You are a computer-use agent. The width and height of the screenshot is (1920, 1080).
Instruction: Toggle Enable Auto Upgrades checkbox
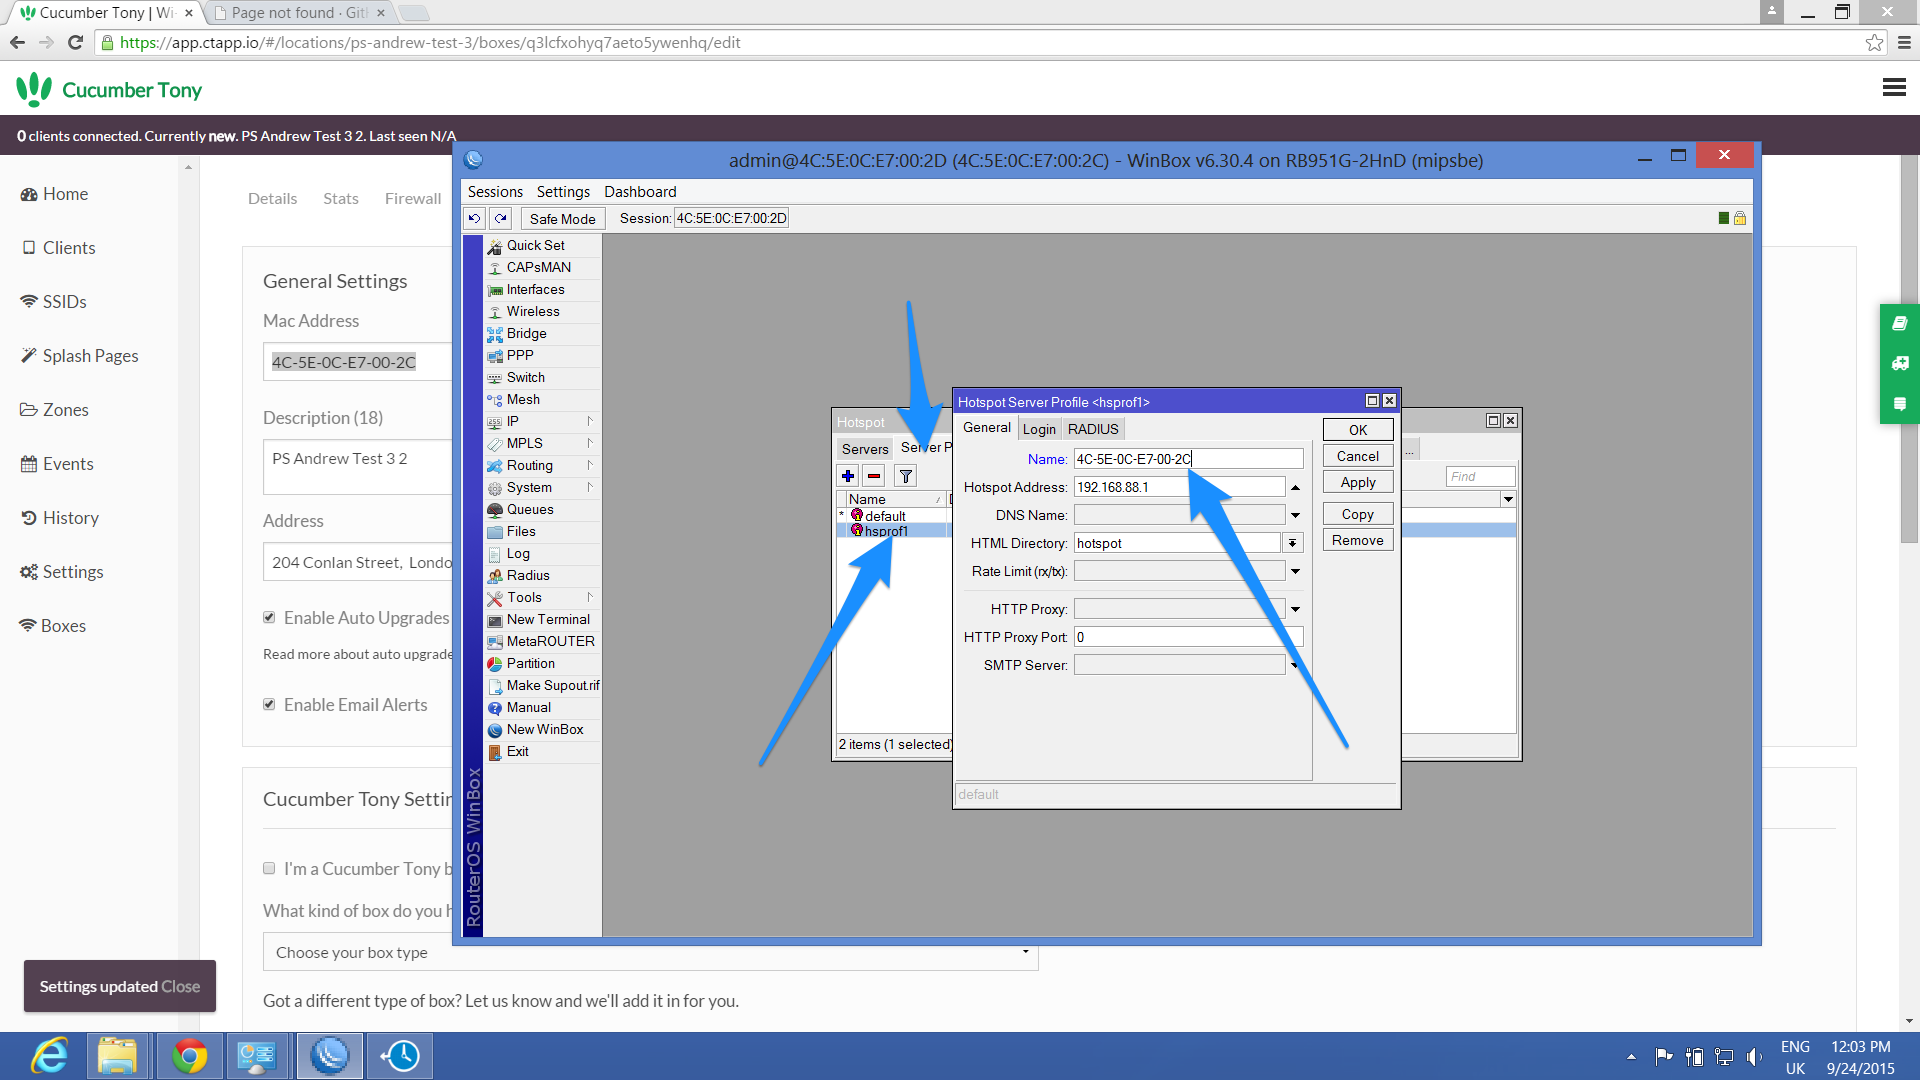[269, 618]
